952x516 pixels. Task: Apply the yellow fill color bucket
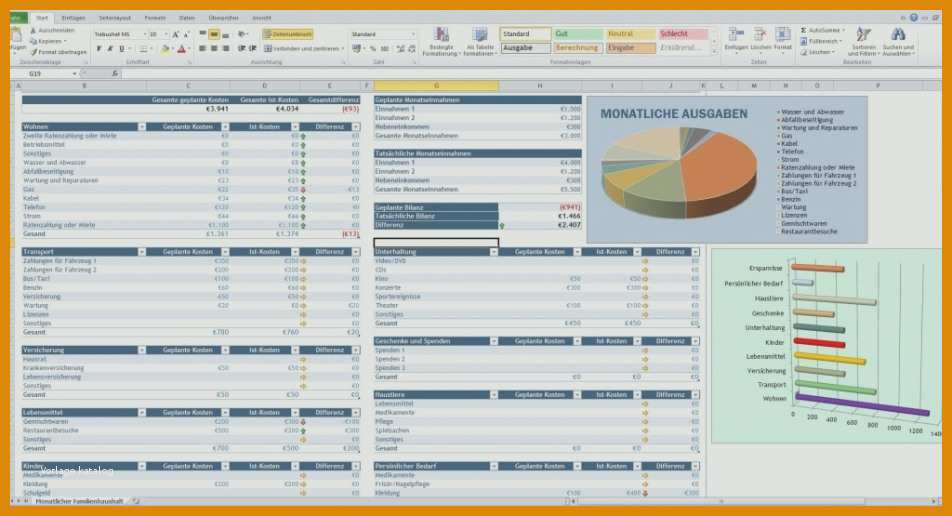click(x=165, y=49)
